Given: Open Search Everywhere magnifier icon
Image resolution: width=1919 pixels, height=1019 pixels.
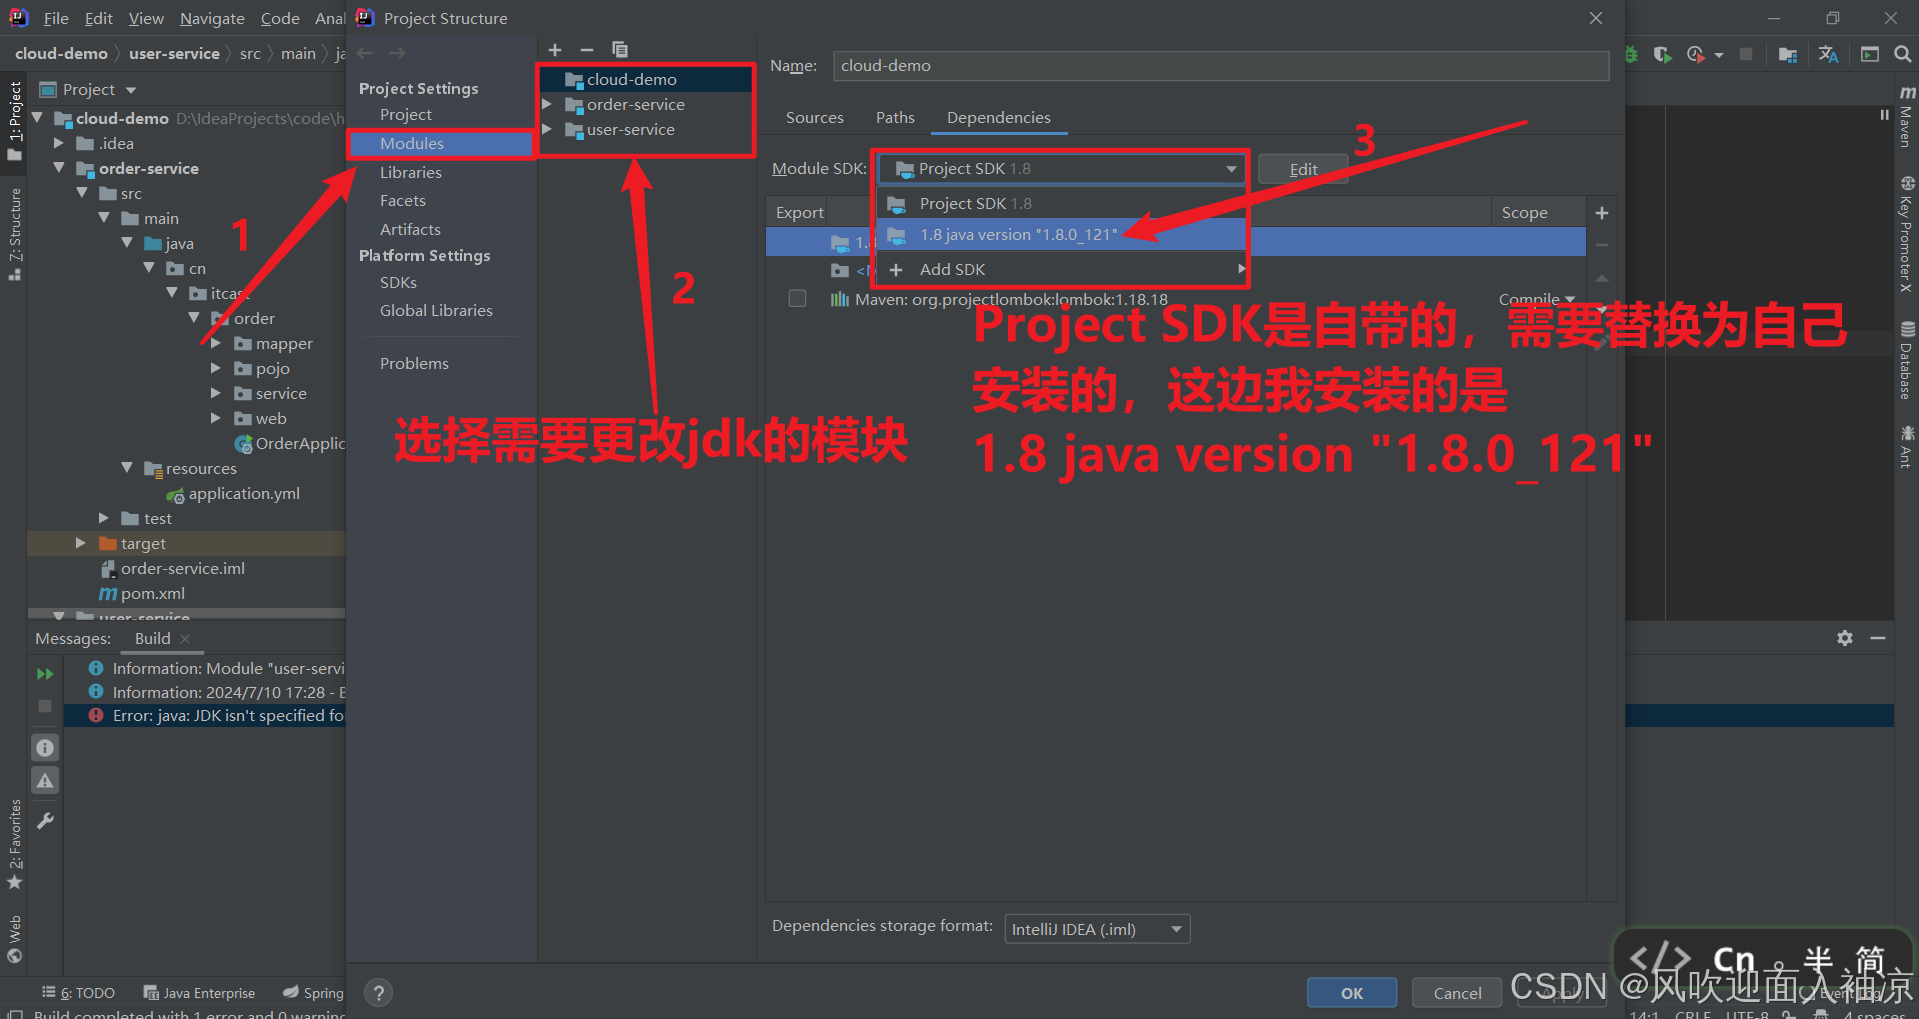Looking at the screenshot, I should click(1902, 54).
